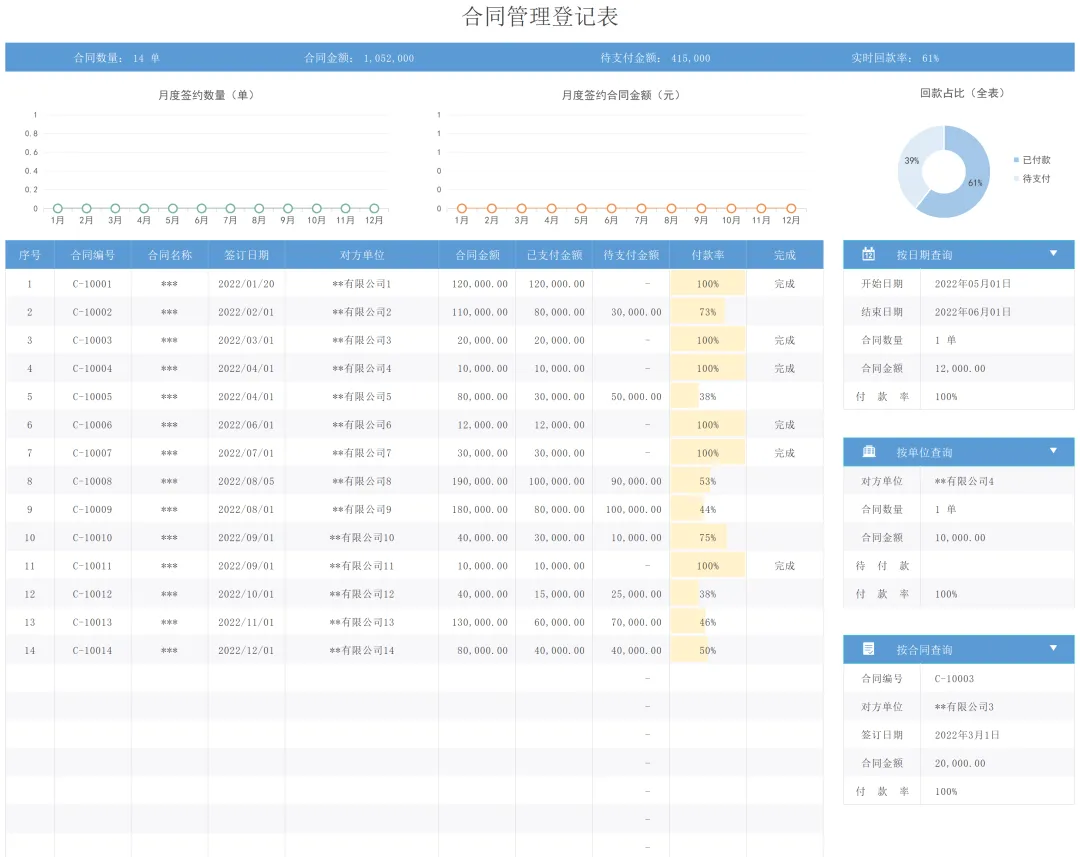Screen dimensions: 1080x857
Task: Select the 序号 column header
Action: 30,255
